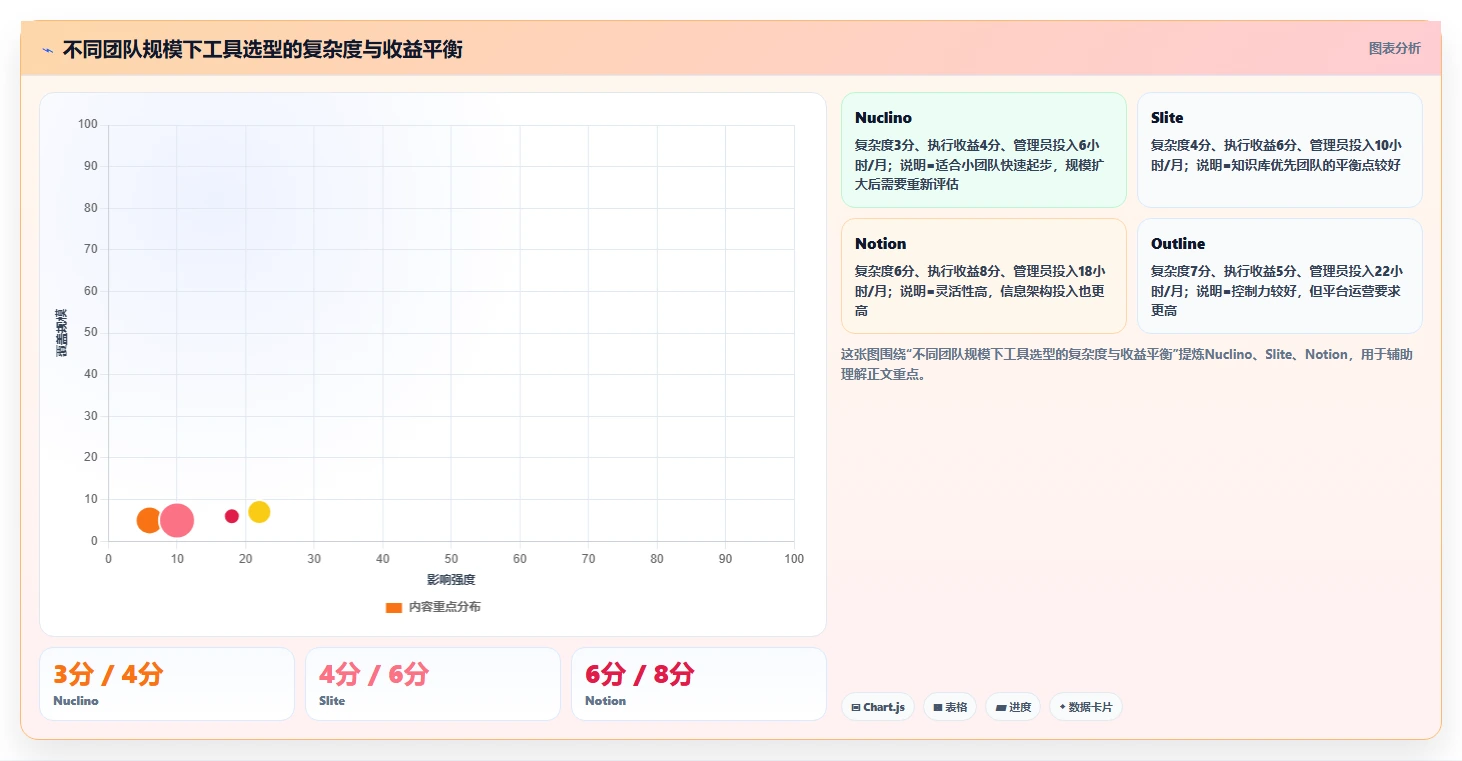
Task: Click the 表格 tag chip
Action: tap(950, 707)
